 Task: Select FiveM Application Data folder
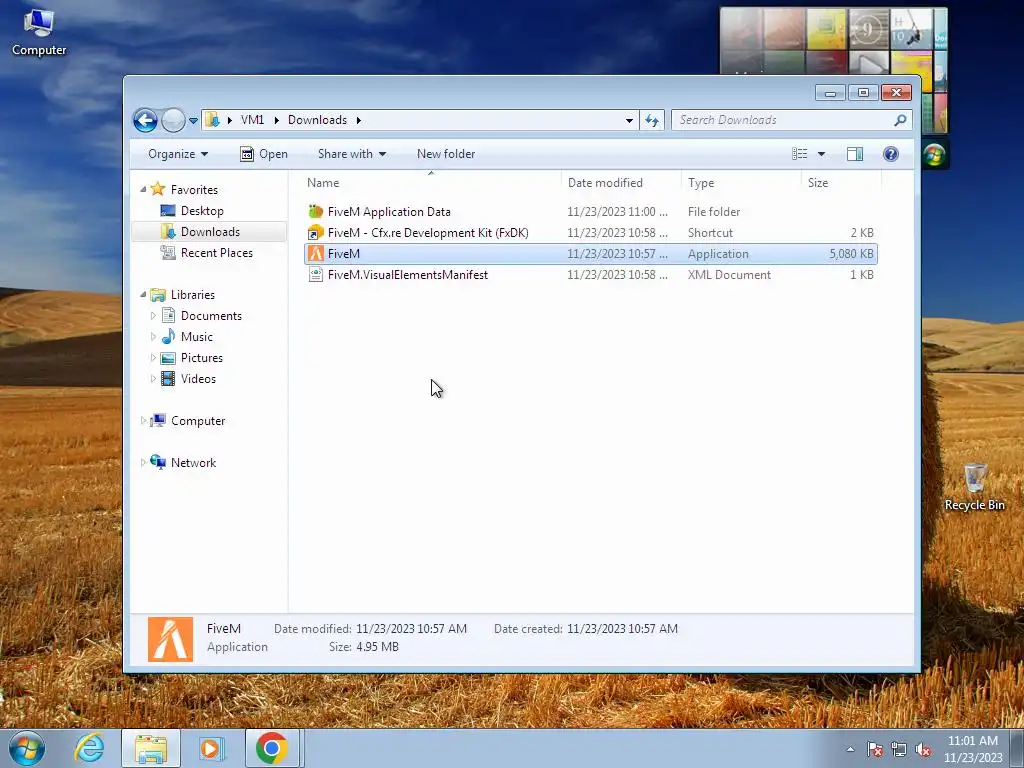(389, 212)
